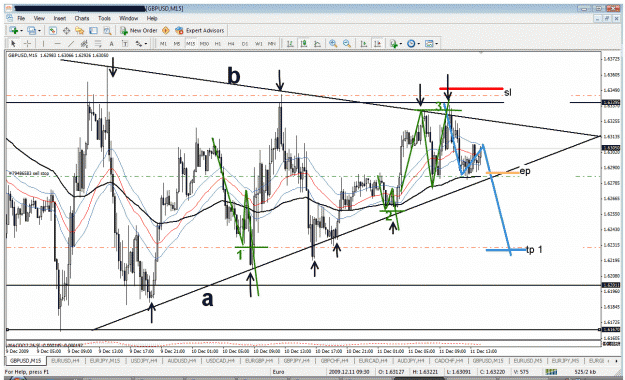Open the Help menu
Screen dimensions: 625x380
152,18
